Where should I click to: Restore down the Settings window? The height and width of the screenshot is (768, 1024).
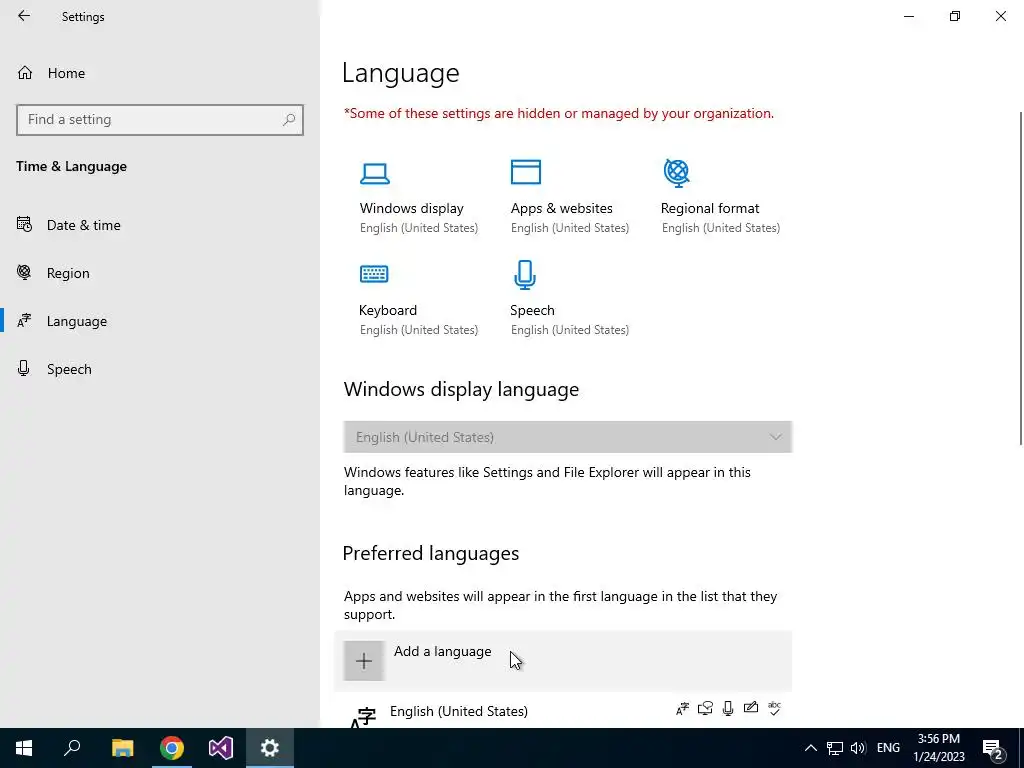[955, 16]
